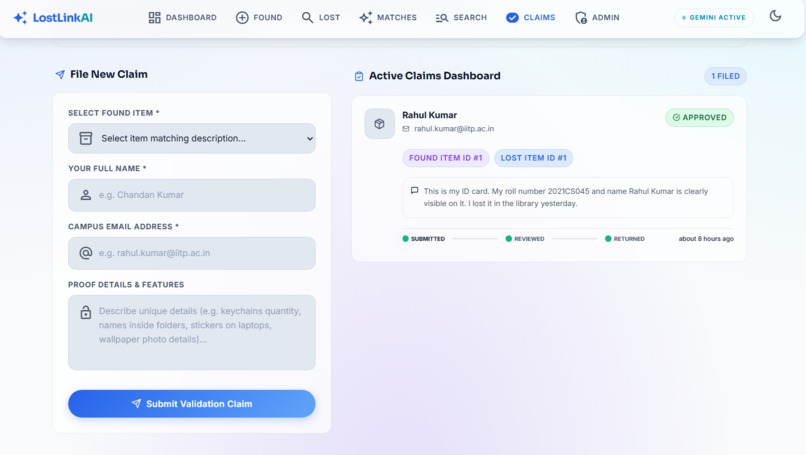Image resolution: width=806 pixels, height=455 pixels.
Task: Click the LostLinkAI sparkle logo icon
Action: coord(20,17)
